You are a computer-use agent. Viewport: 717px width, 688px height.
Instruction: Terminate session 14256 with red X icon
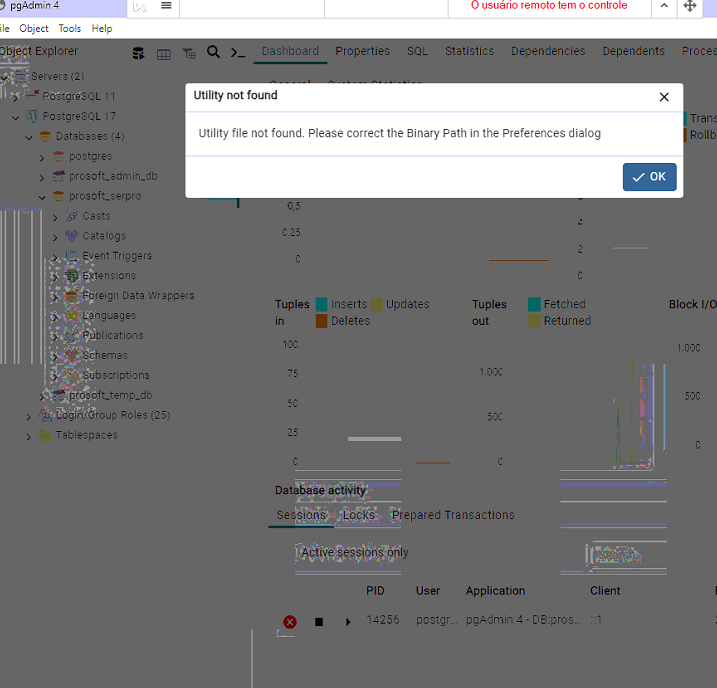(x=290, y=621)
